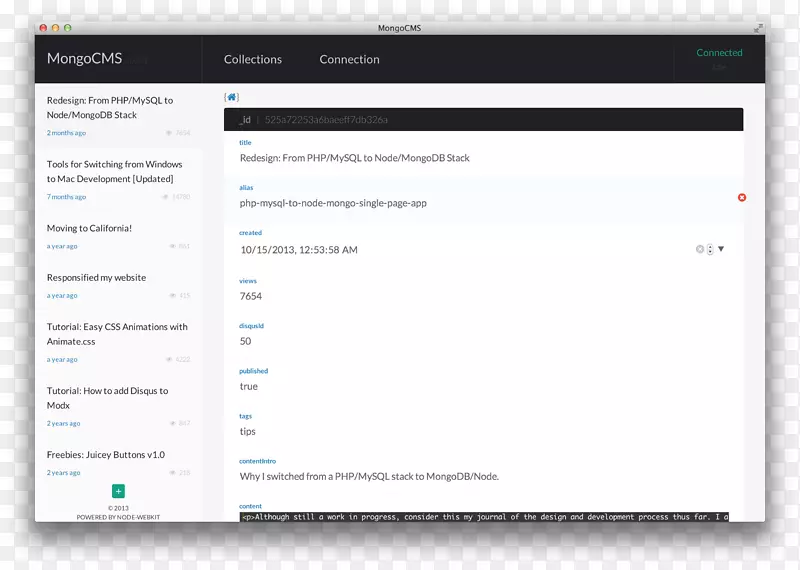Open the date picker dropdown arrow on created field
The height and width of the screenshot is (570, 800).
721,249
